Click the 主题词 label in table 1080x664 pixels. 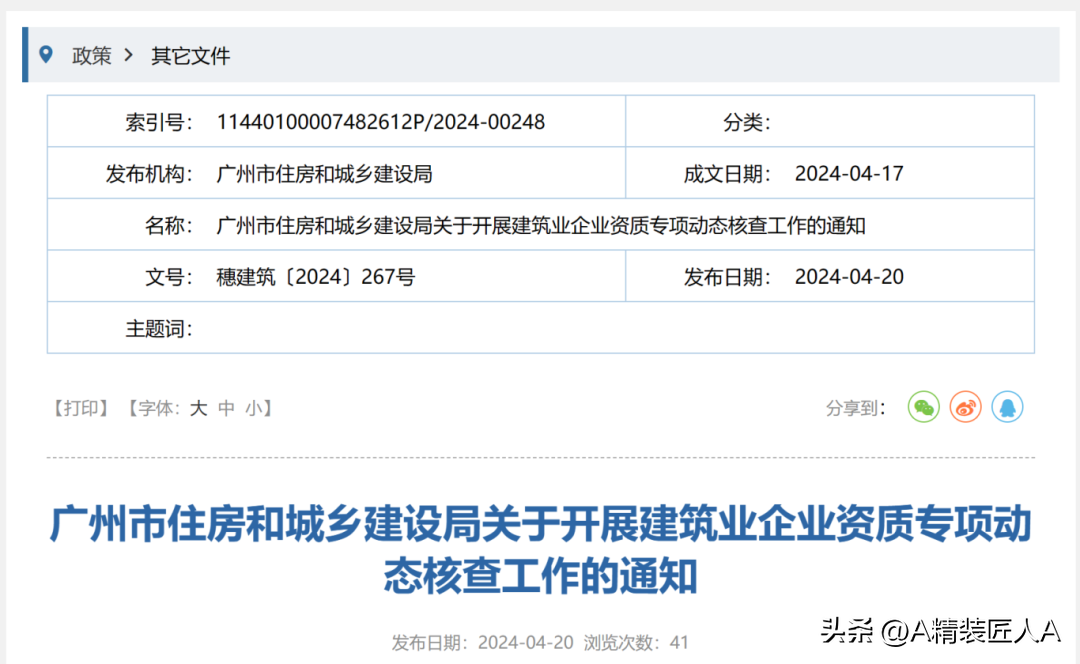(x=158, y=329)
